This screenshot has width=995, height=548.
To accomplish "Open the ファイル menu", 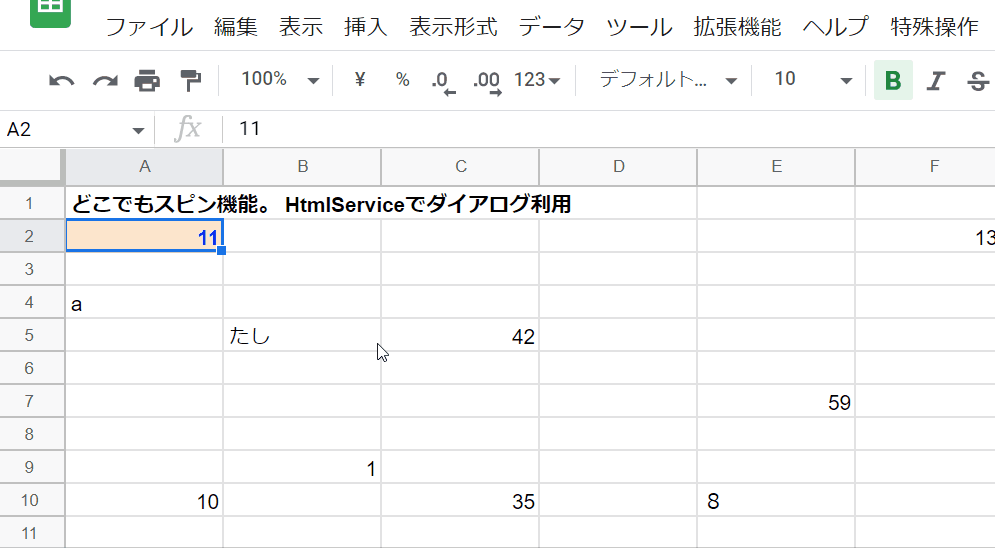I will (x=149, y=27).
